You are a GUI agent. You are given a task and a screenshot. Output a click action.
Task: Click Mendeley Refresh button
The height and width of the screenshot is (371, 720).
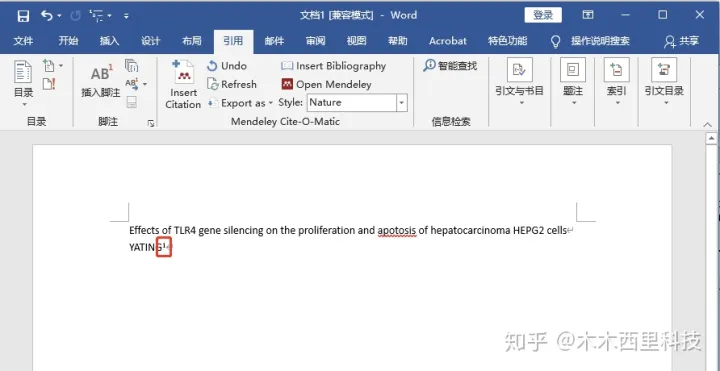(232, 84)
